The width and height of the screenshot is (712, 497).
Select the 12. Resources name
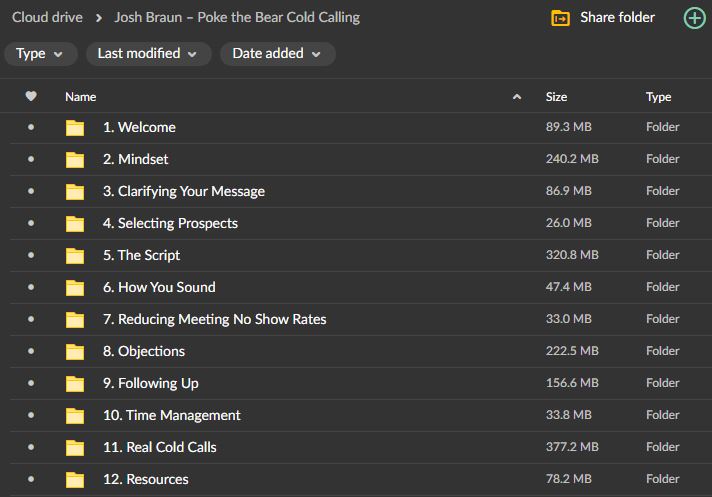point(145,479)
